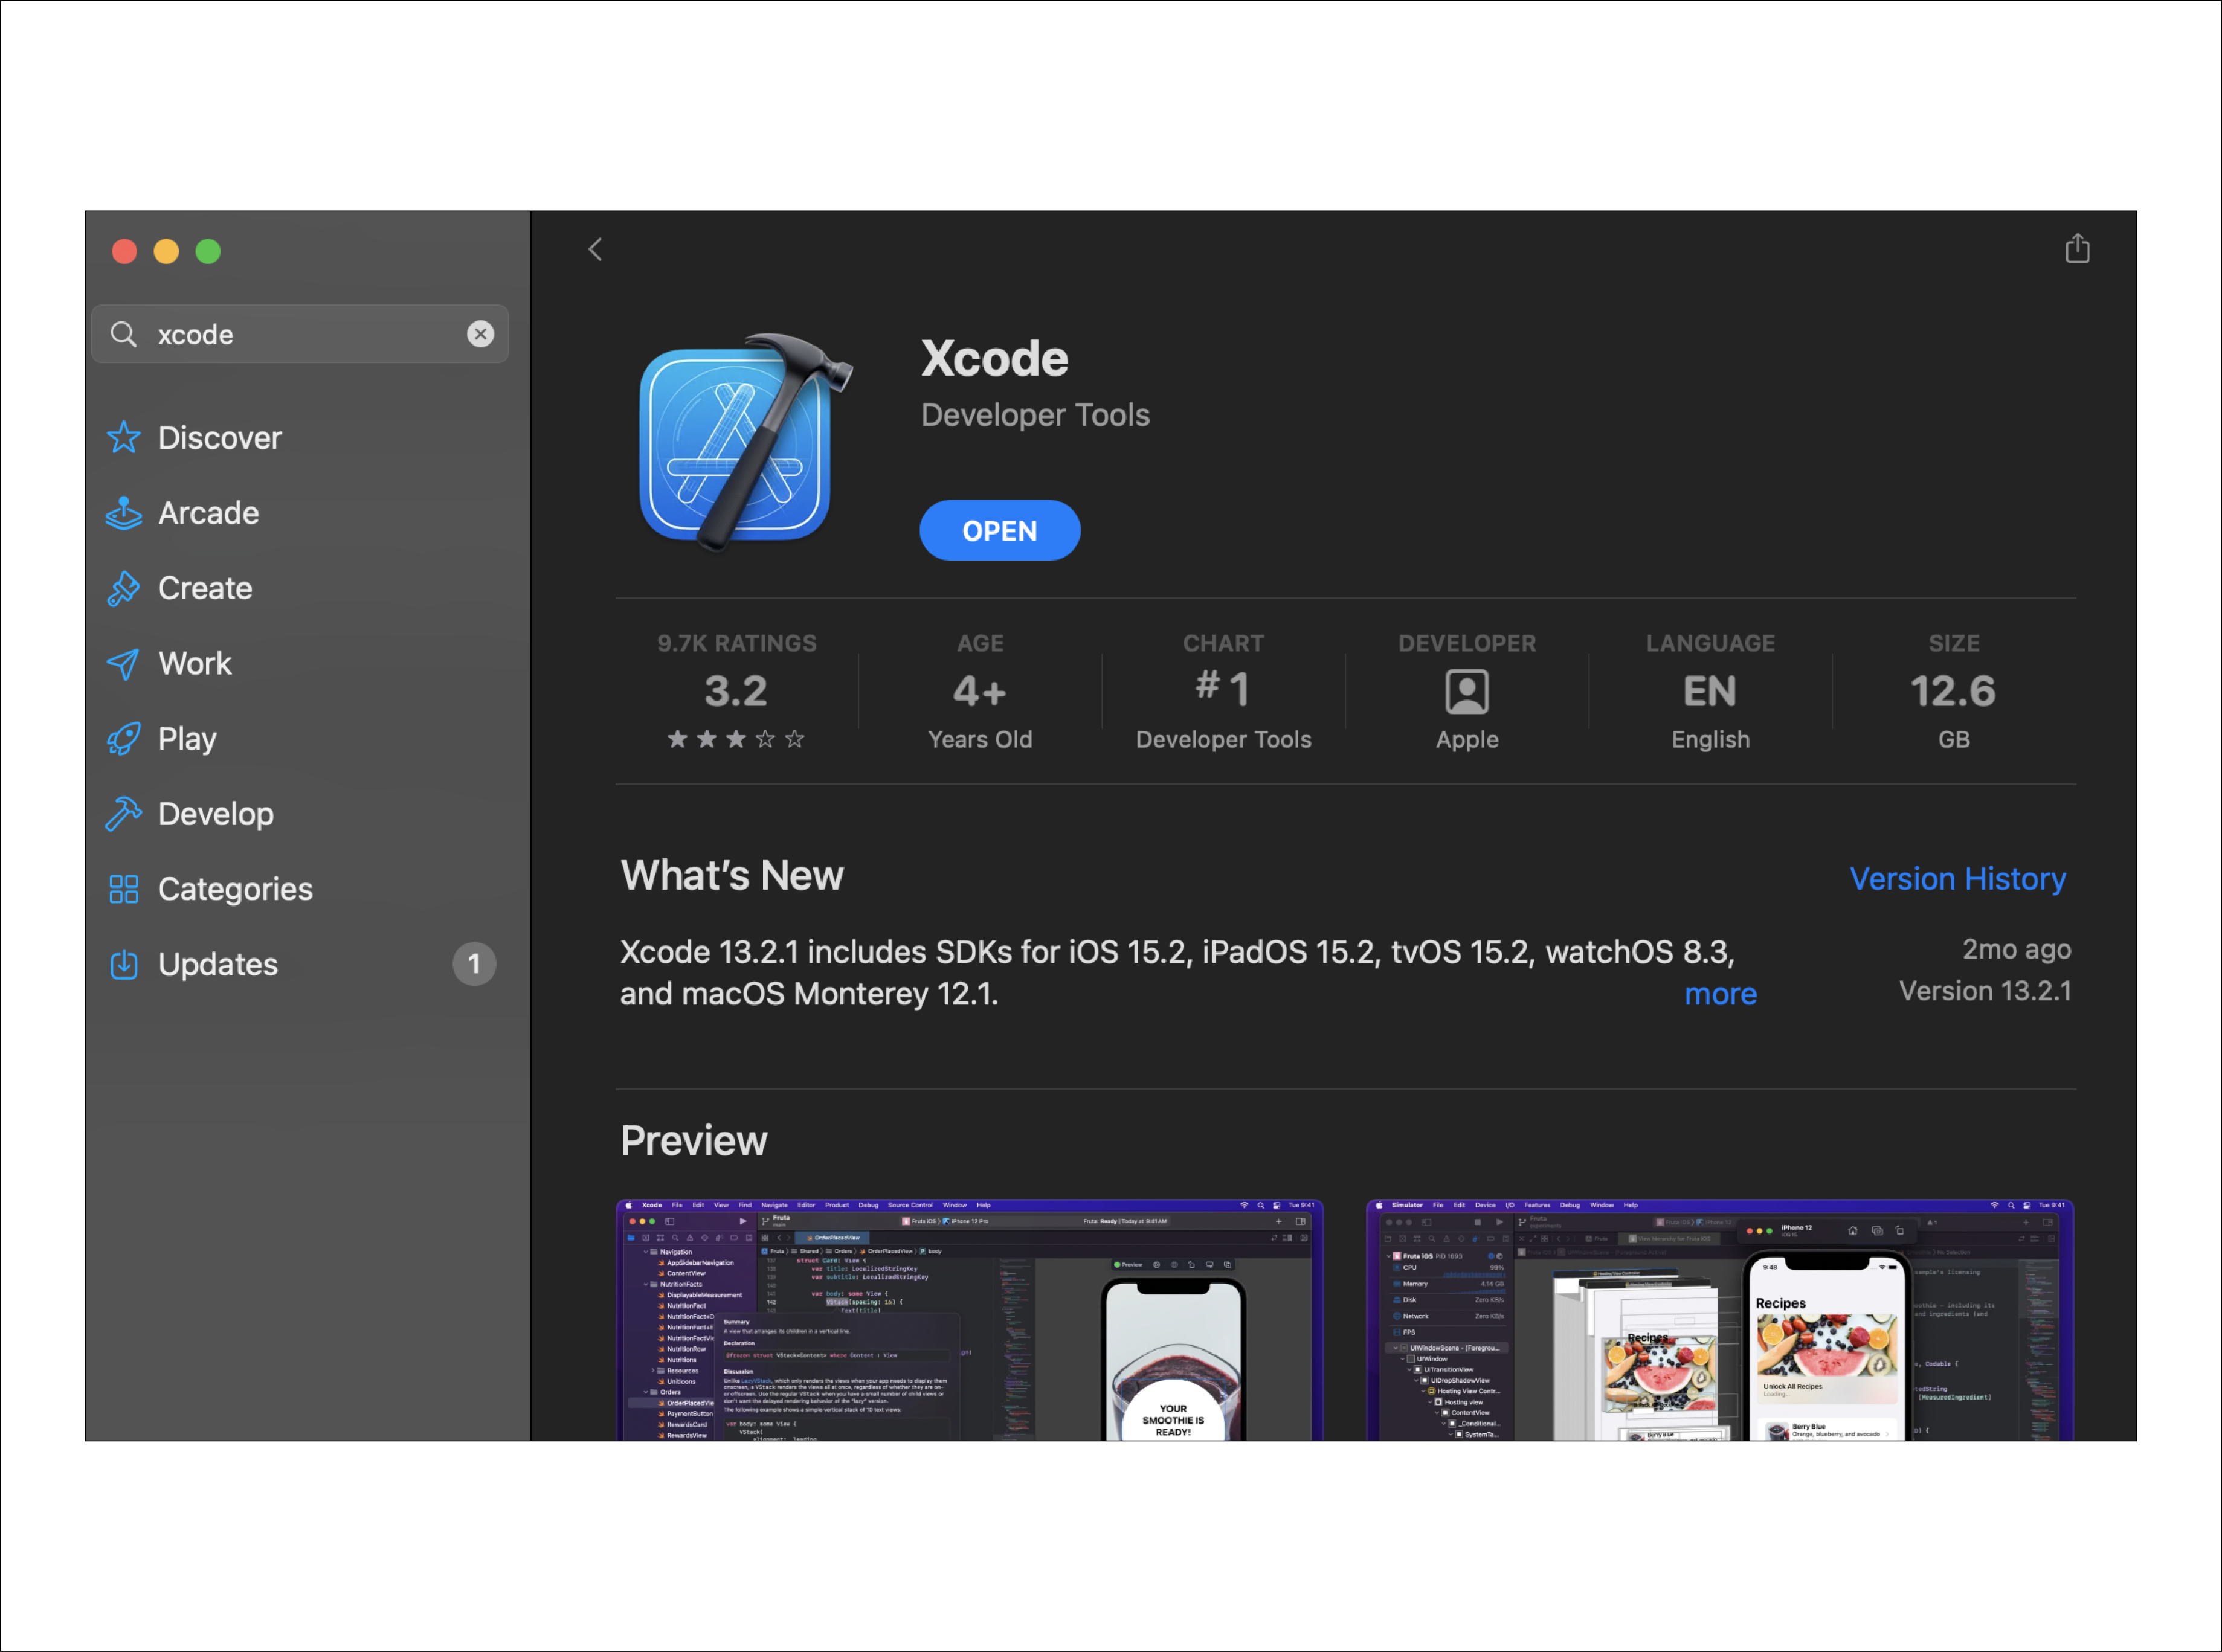View Version History
The height and width of the screenshot is (1652, 2222).
tap(1958, 878)
